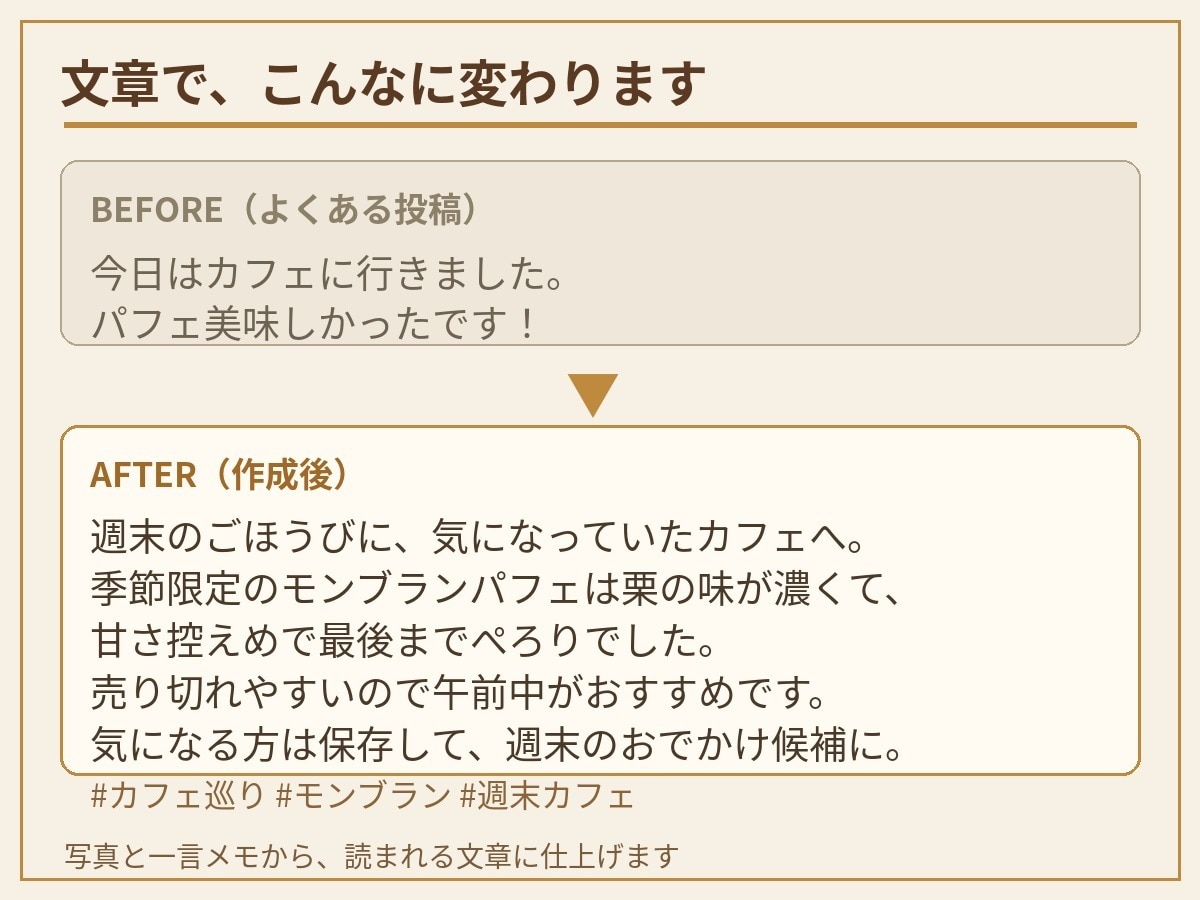Click the line 今日はカフェに行きました。
The height and width of the screenshot is (900, 1200).
328,272
